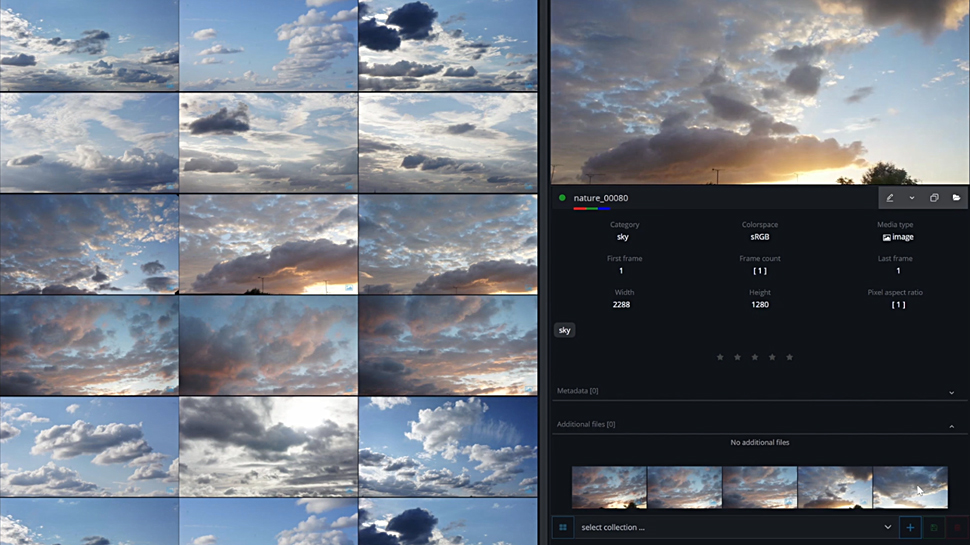The image size is (970, 545).
Task: Click the Media type value image
Action: 903,237
